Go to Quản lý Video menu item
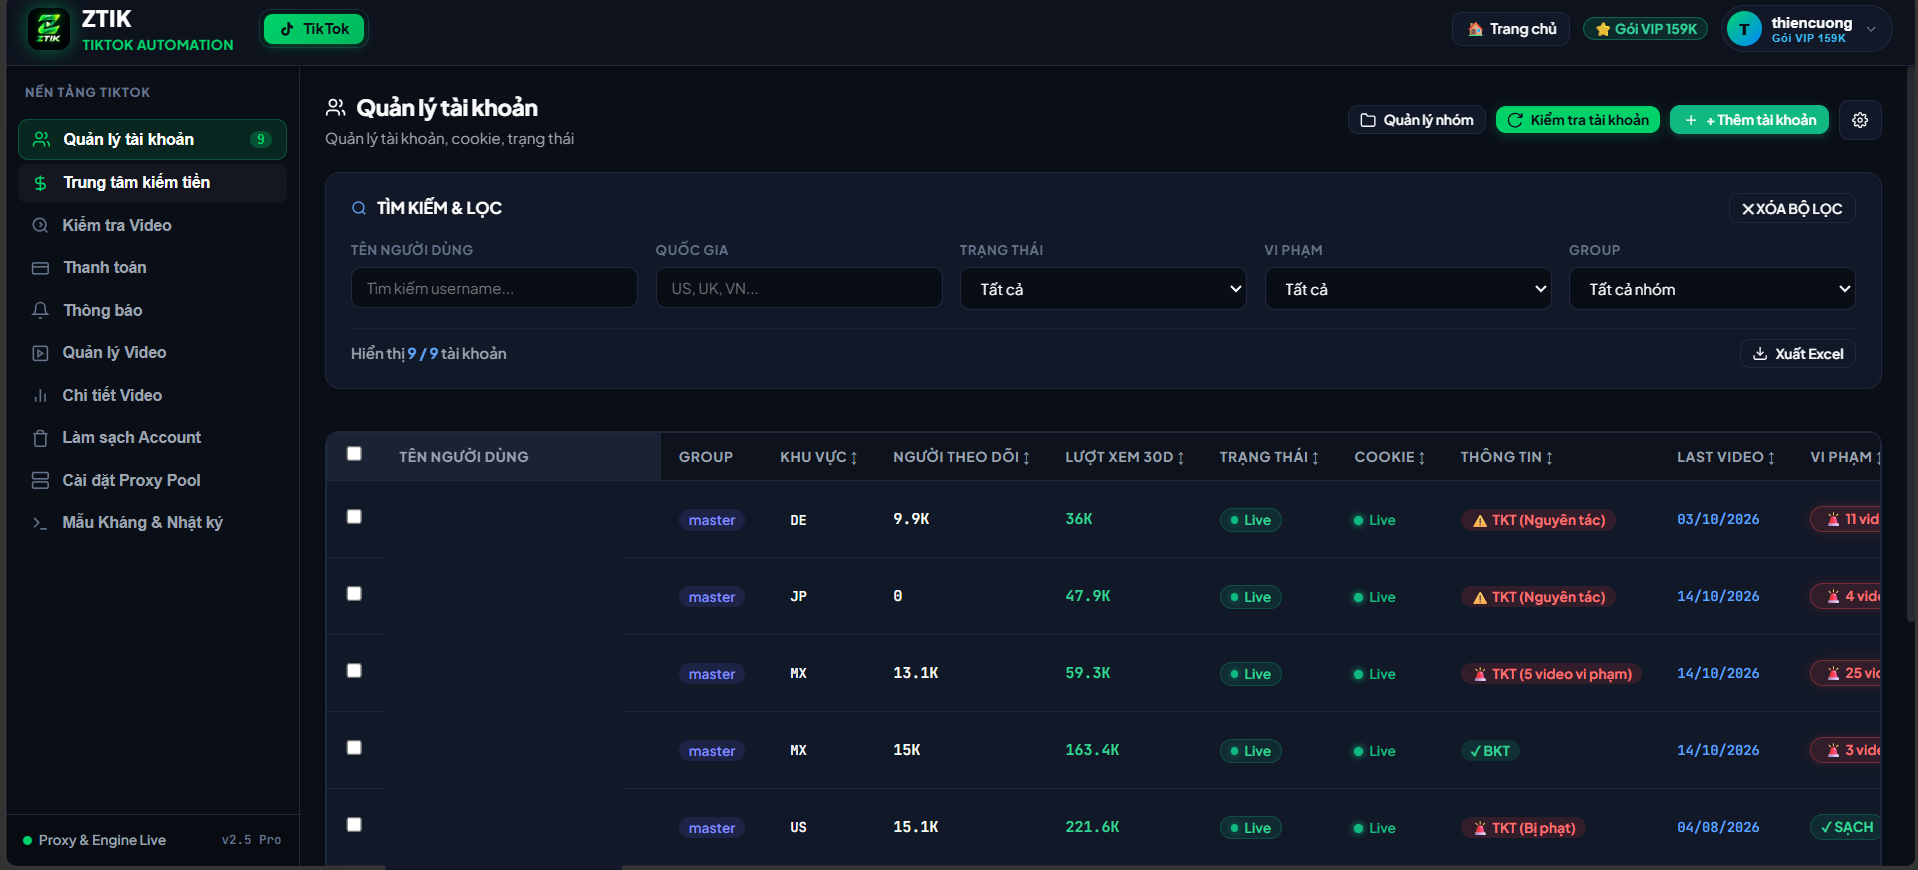The width and height of the screenshot is (1918, 870). point(152,352)
